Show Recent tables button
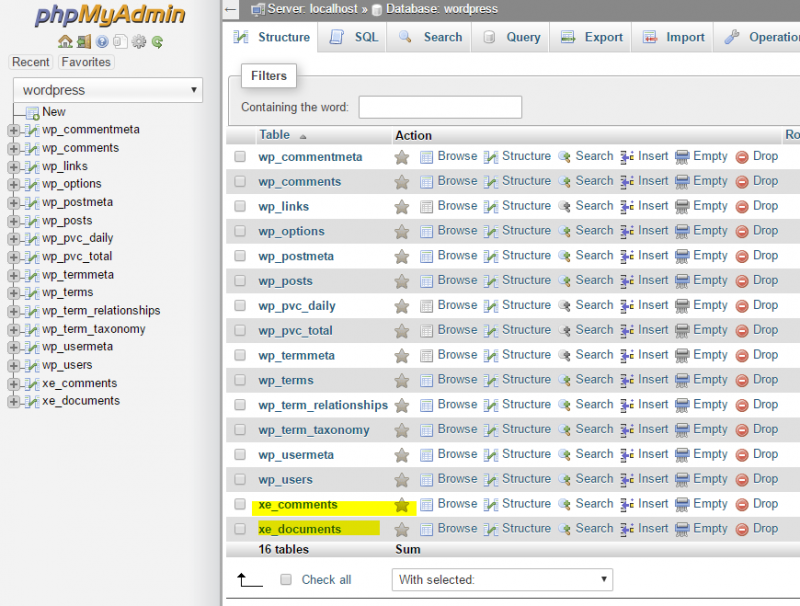 click(x=31, y=62)
